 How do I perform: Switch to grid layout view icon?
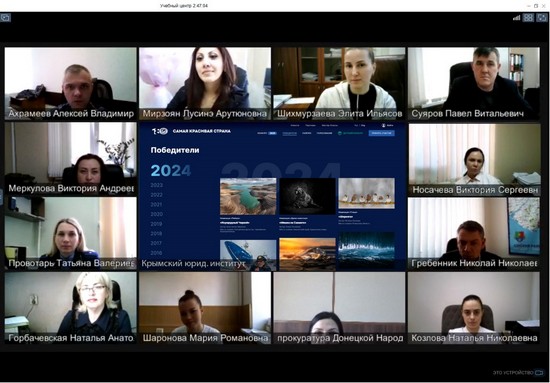(528, 18)
